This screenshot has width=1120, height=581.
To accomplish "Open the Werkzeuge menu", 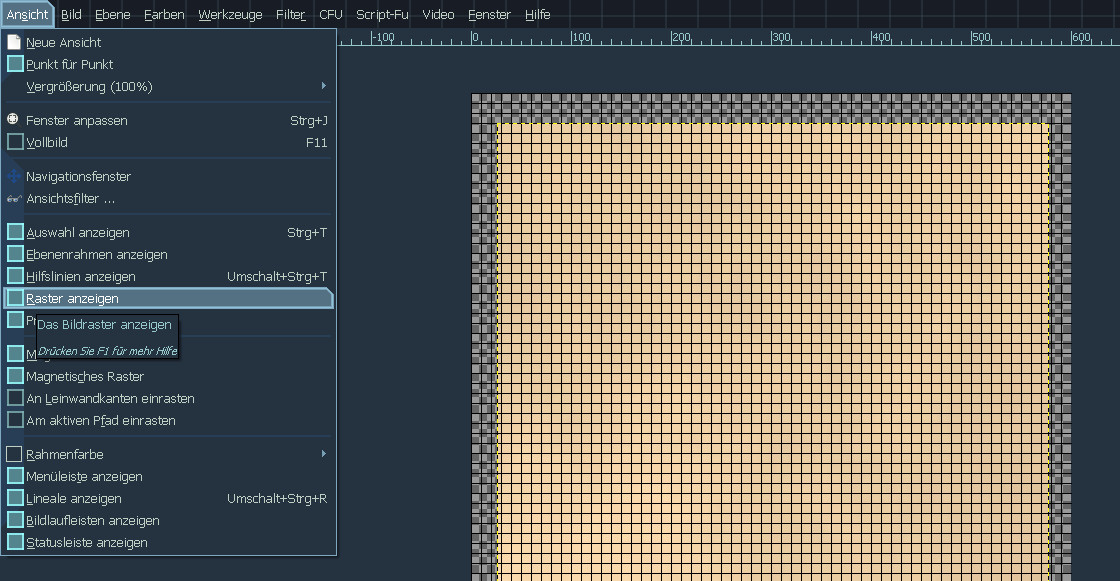I will tap(230, 14).
